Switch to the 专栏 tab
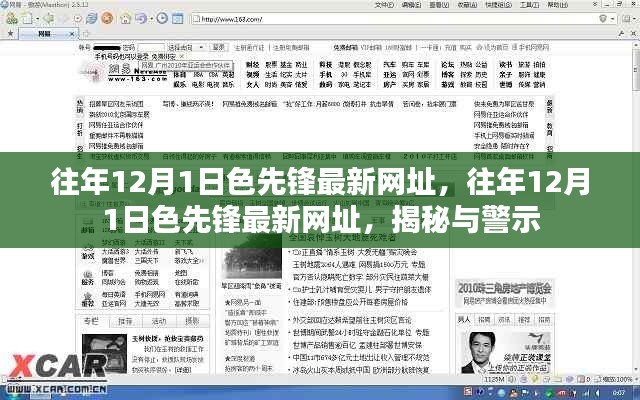This screenshot has width=640, height=400. tap(91, 321)
